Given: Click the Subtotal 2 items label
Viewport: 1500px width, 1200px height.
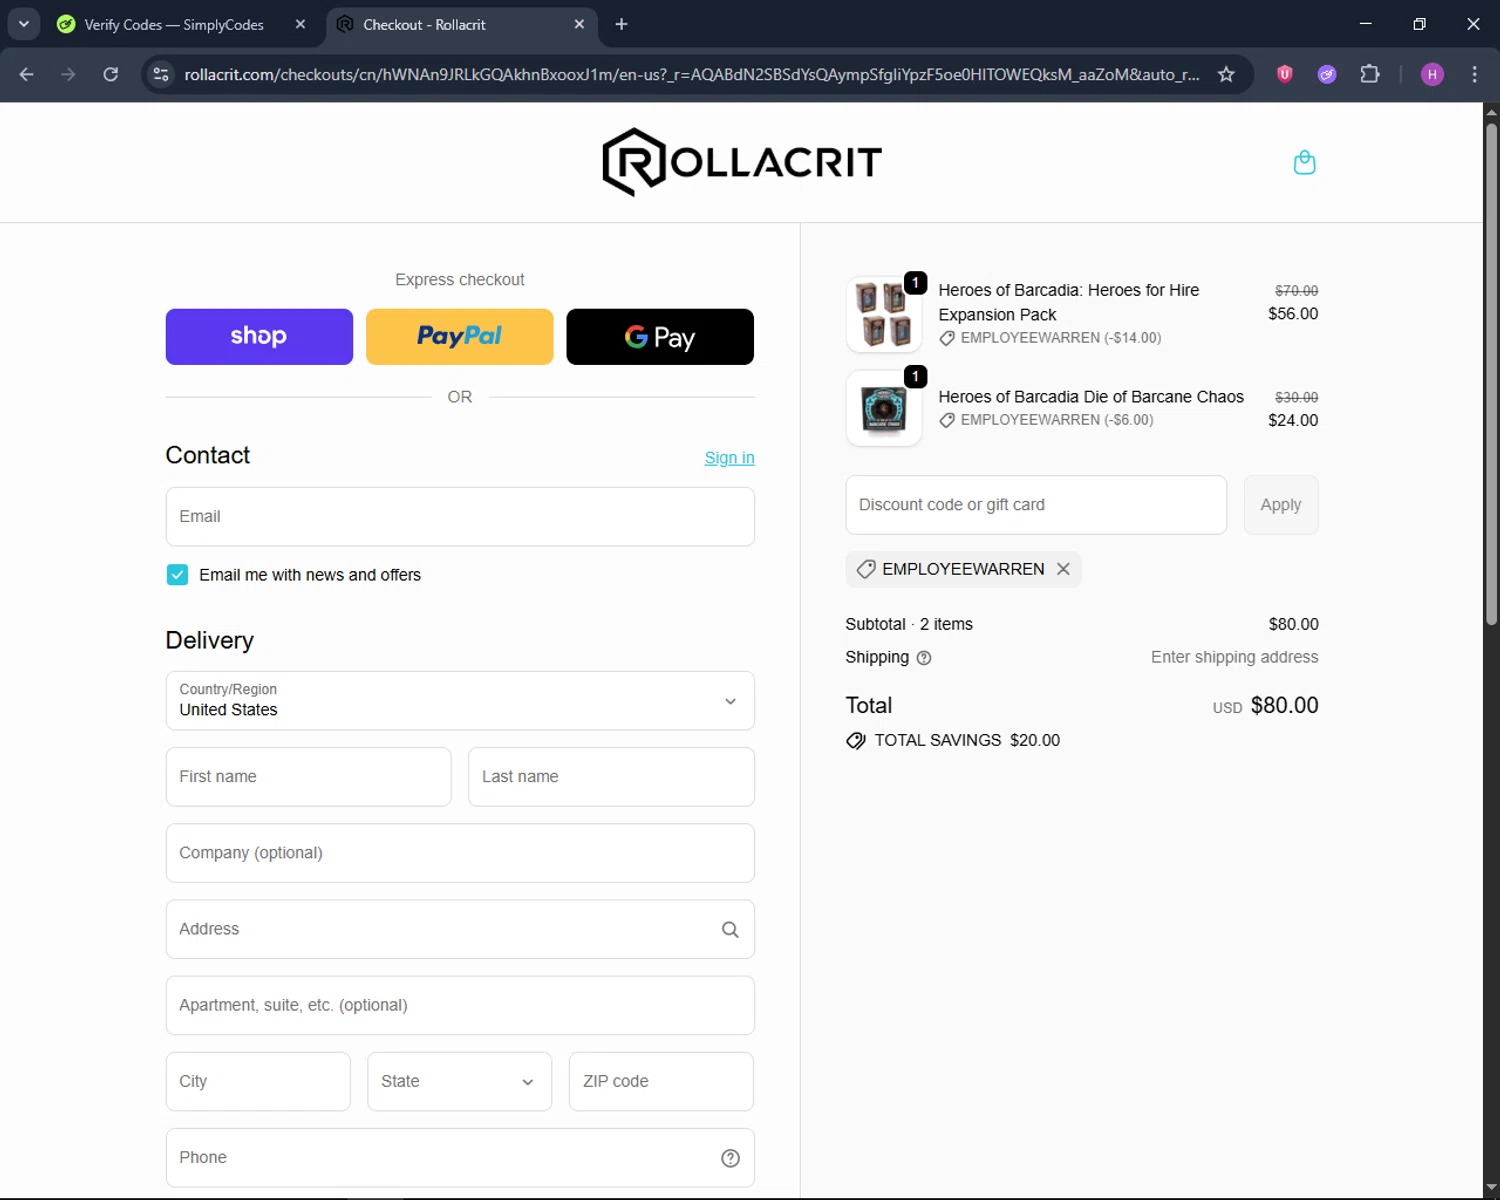Looking at the screenshot, I should click(909, 624).
